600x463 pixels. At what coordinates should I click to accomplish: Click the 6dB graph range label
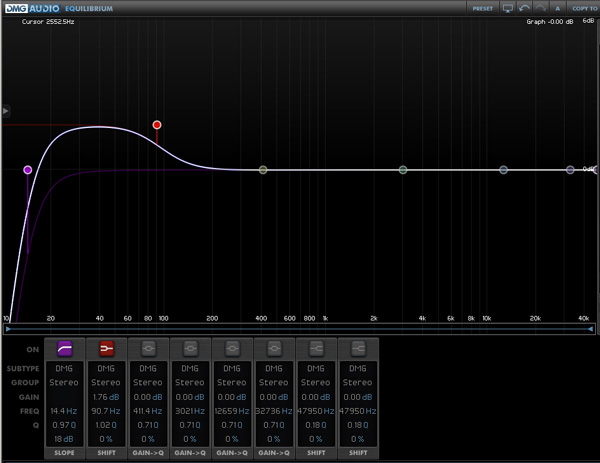tap(588, 21)
